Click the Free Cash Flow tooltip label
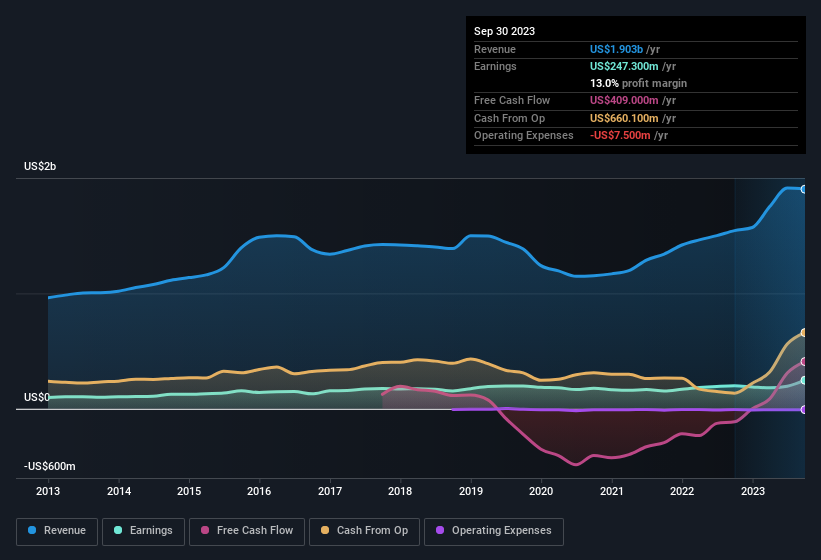The image size is (821, 560). pyautogui.click(x=512, y=100)
